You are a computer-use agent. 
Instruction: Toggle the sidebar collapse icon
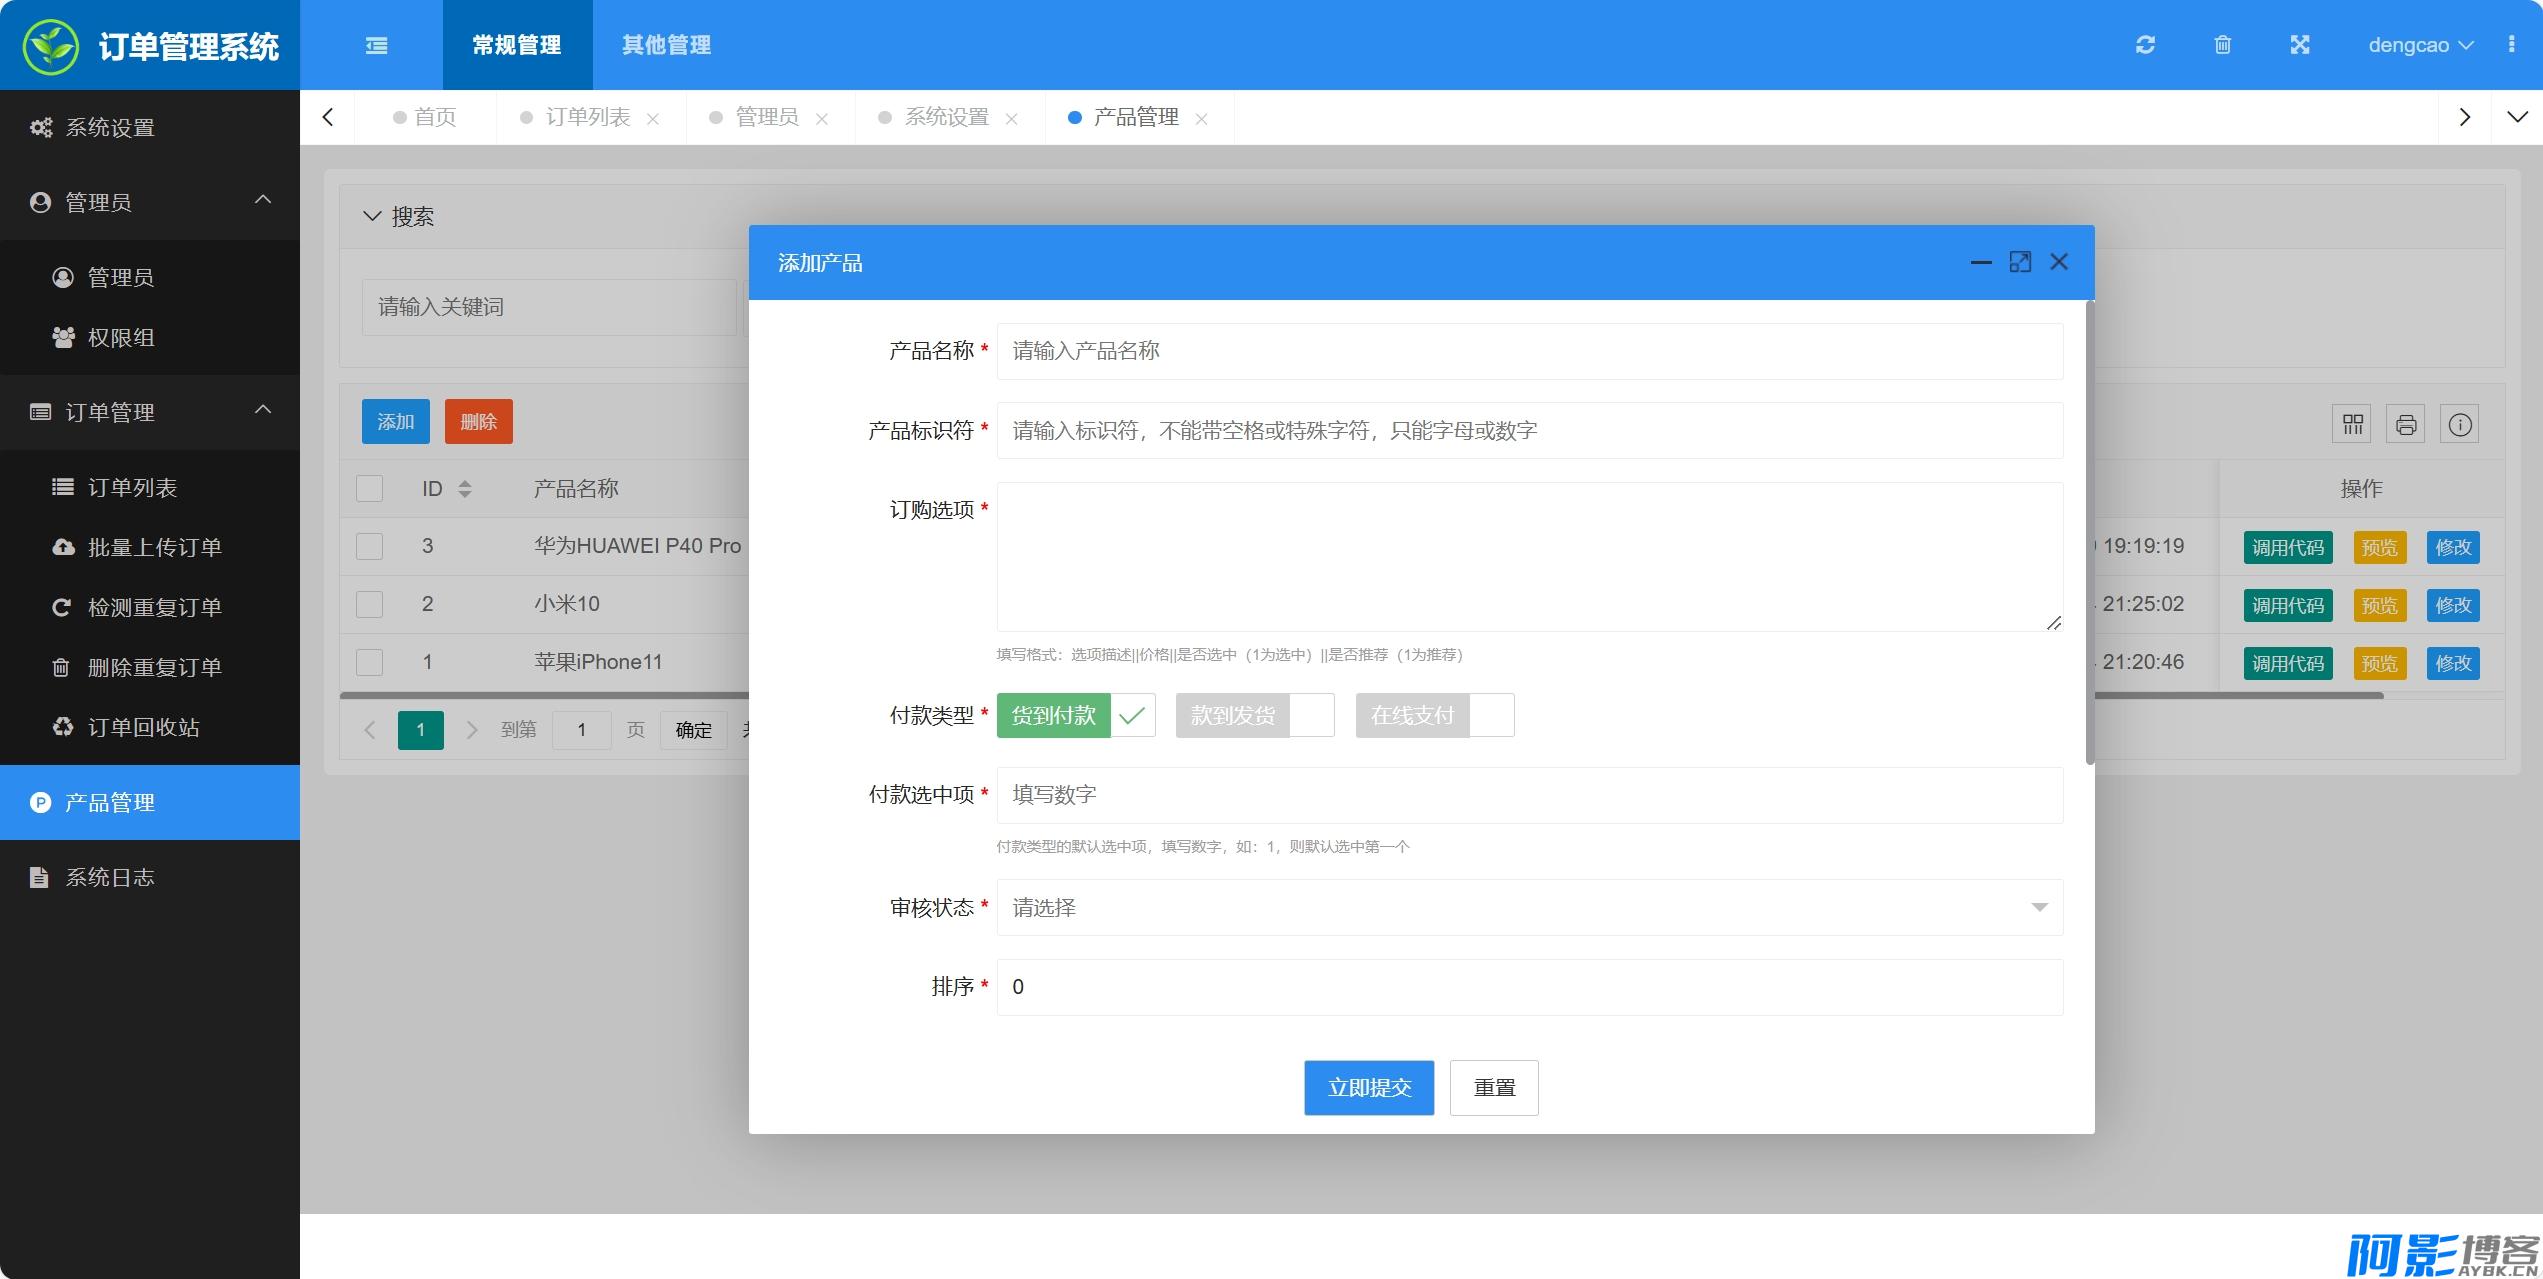pos(376,45)
